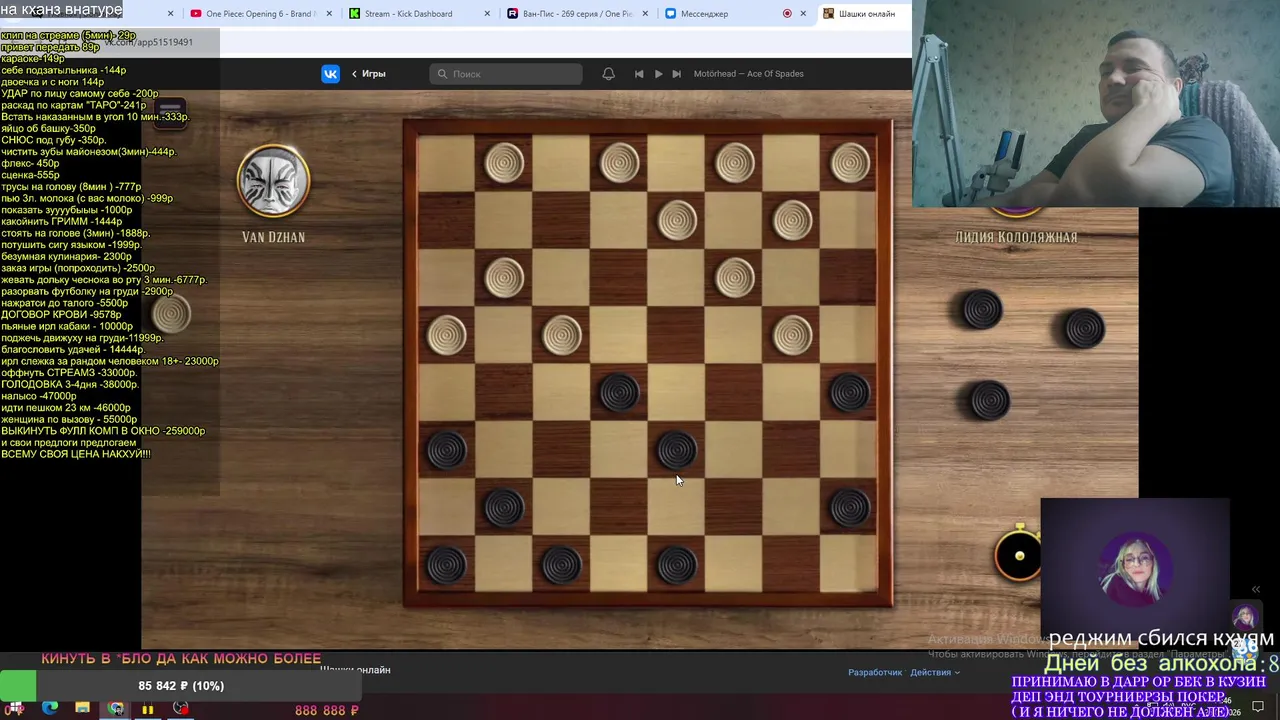This screenshot has height=720, width=1280.
Task: Close the Stream - Kick Dashboard tab
Action: [487, 14]
